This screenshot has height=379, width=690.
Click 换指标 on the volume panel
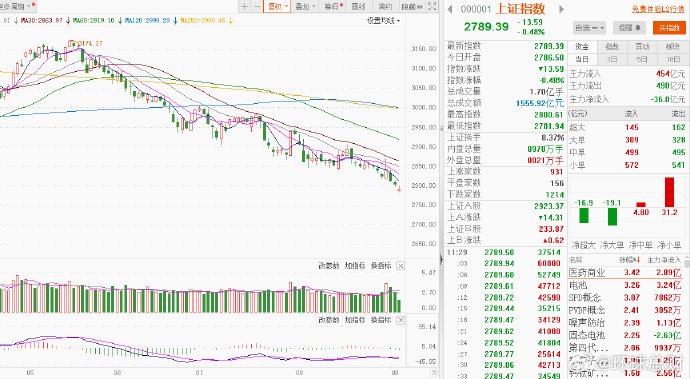click(381, 266)
